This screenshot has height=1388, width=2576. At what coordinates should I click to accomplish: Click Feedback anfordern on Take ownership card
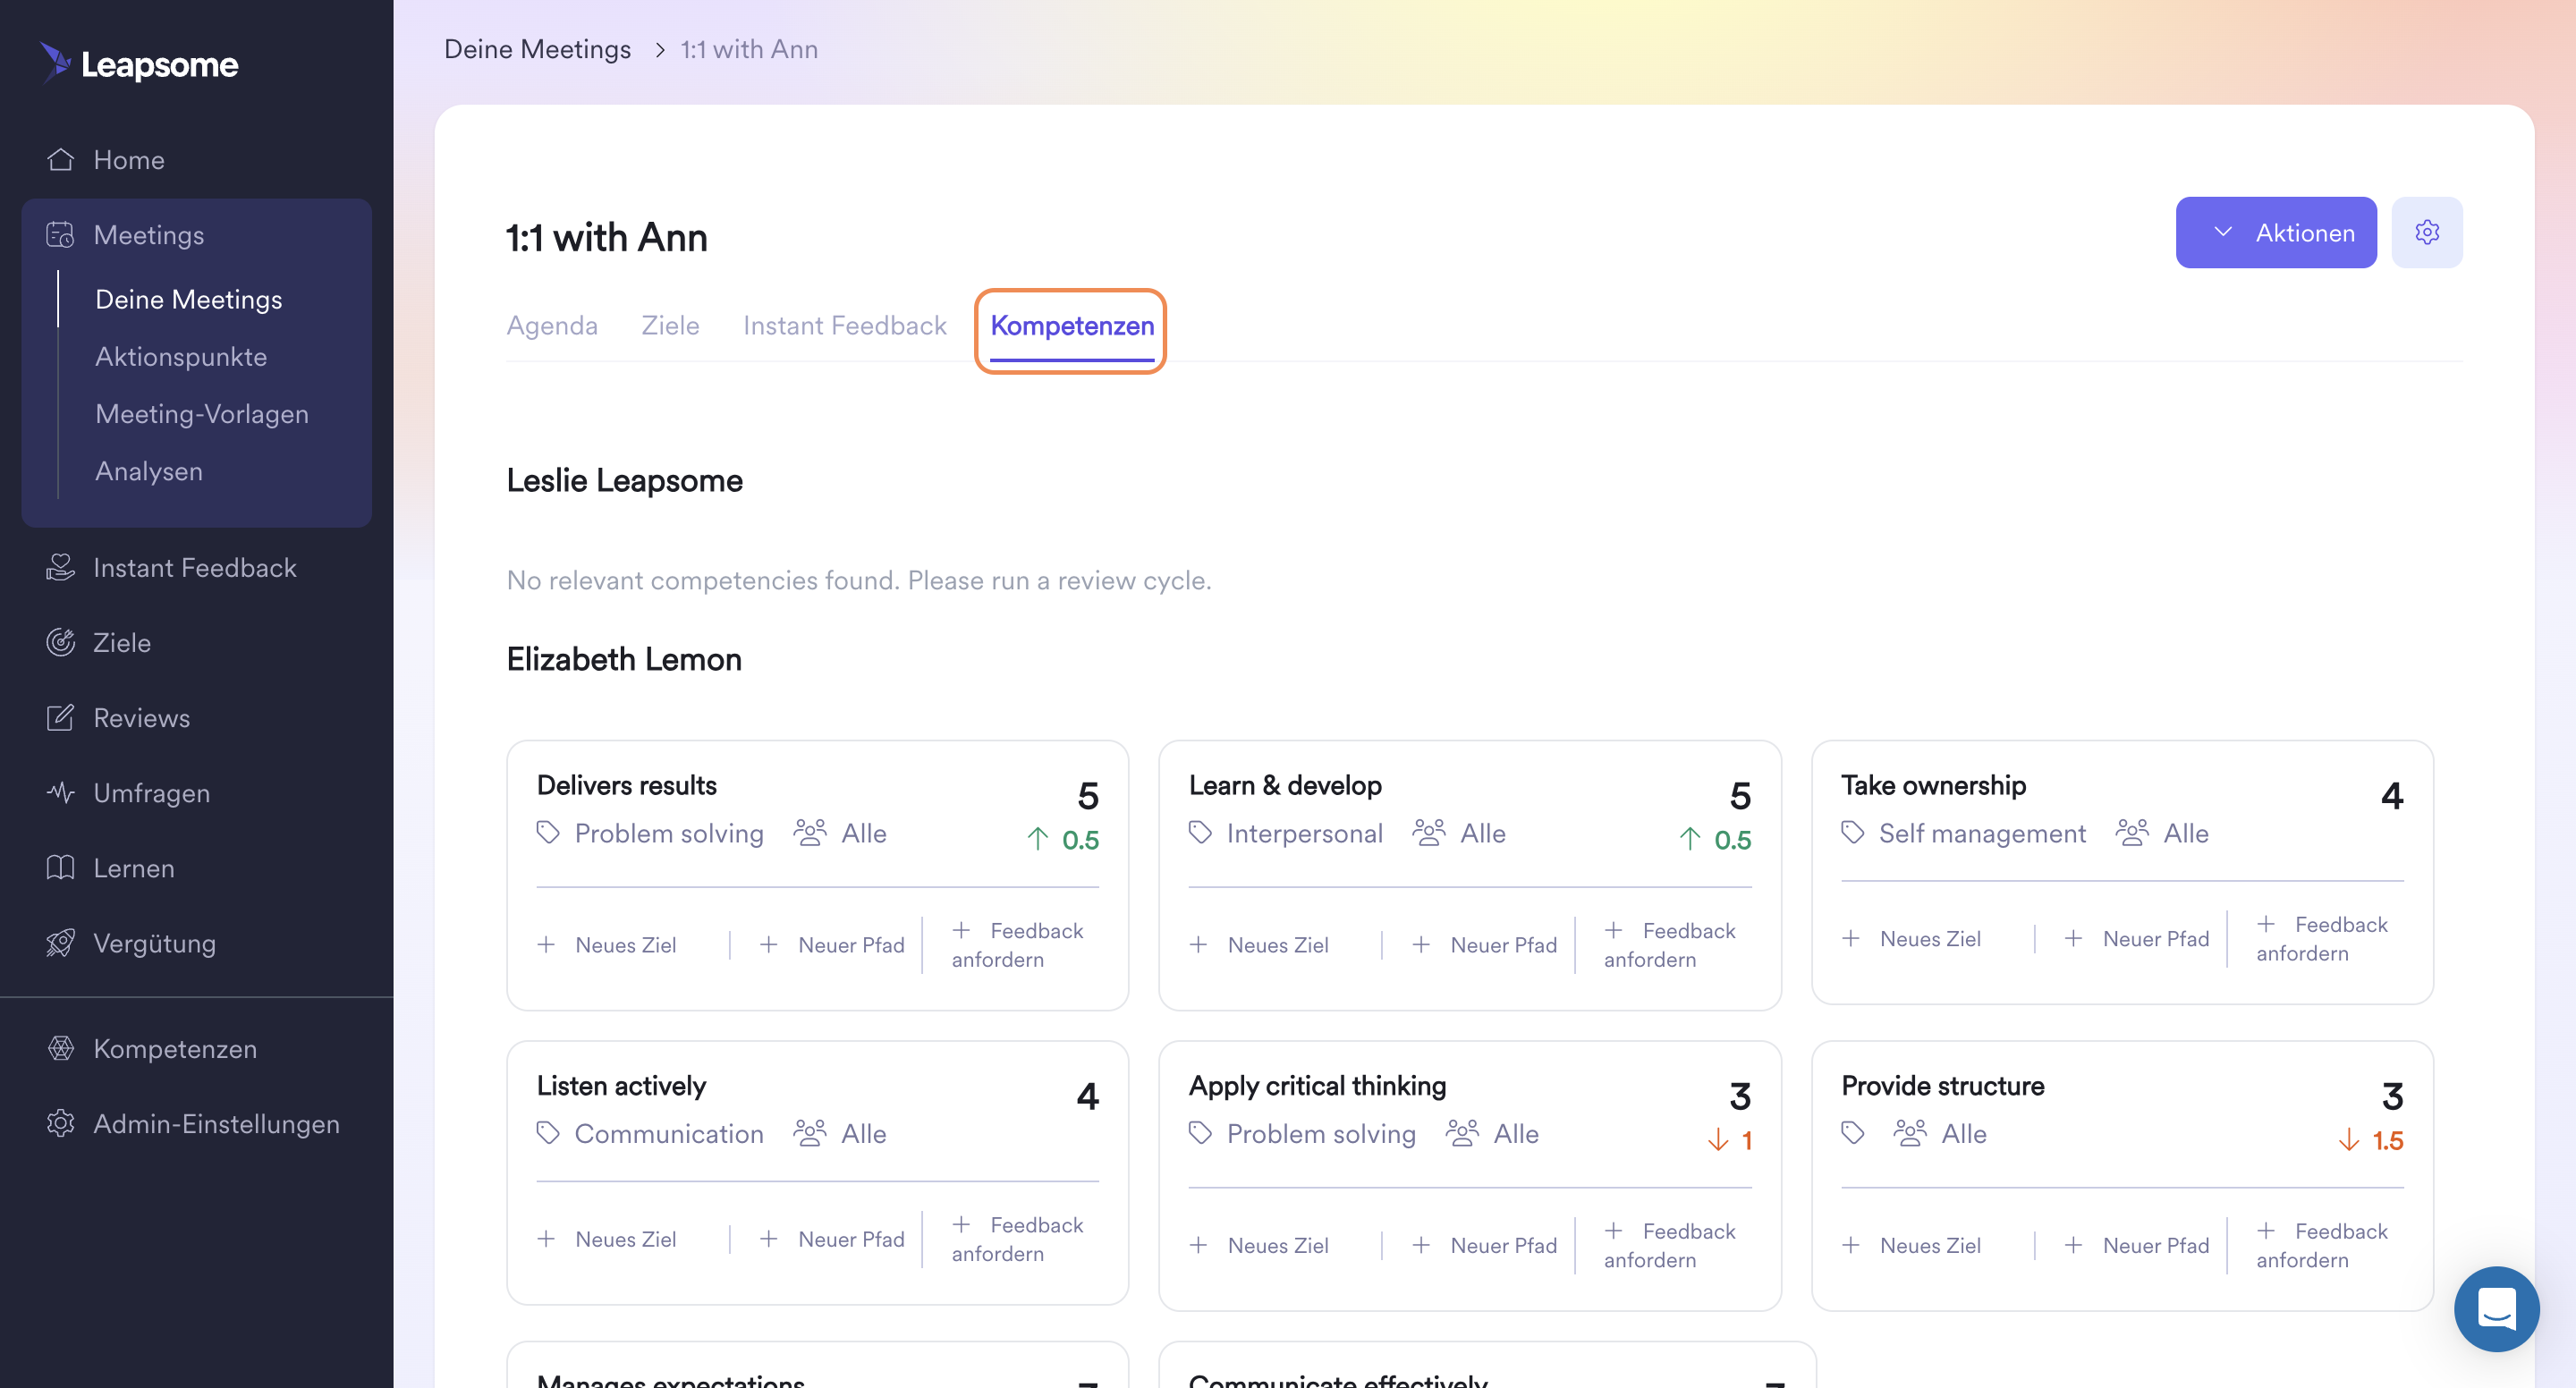click(x=2320, y=939)
